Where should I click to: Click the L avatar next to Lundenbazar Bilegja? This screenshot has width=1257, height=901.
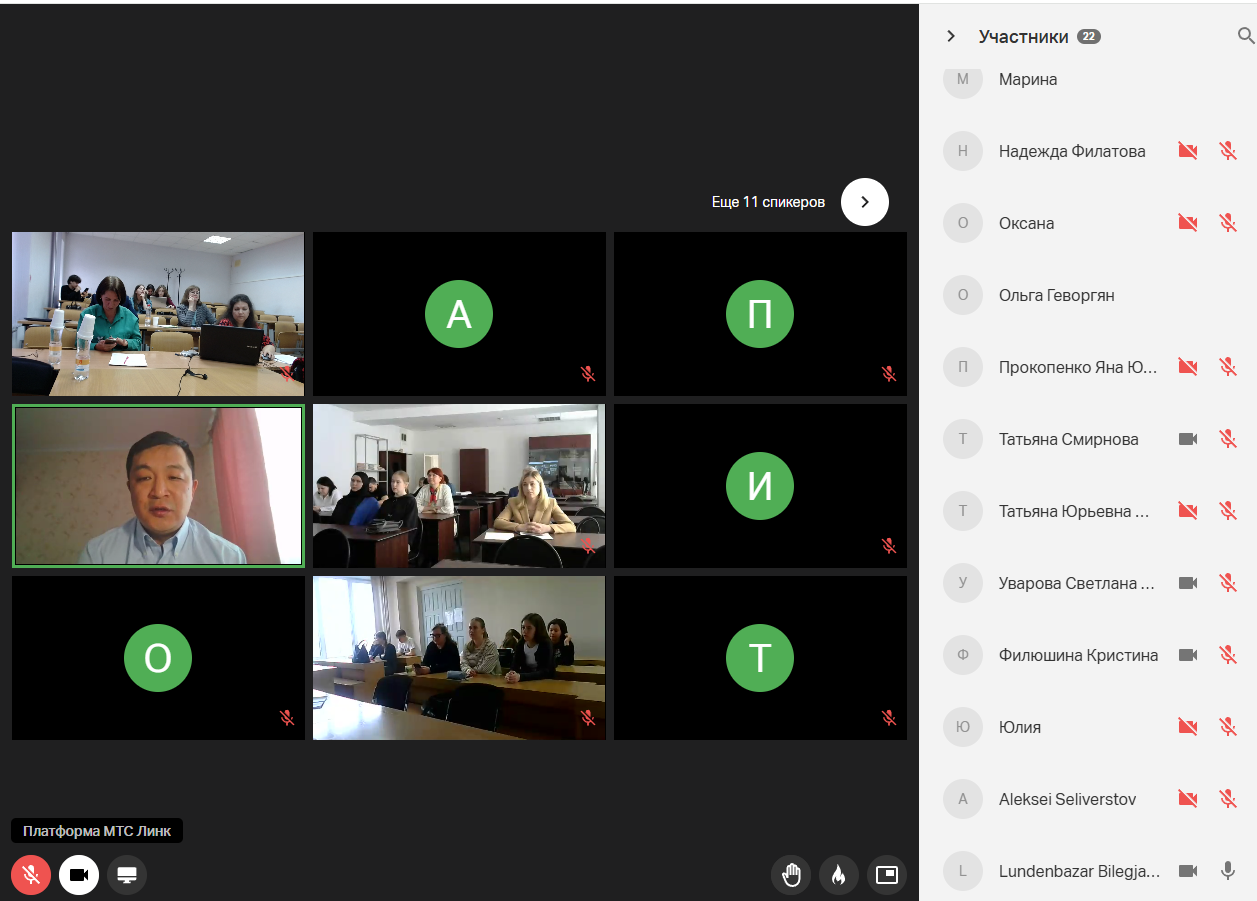963,871
